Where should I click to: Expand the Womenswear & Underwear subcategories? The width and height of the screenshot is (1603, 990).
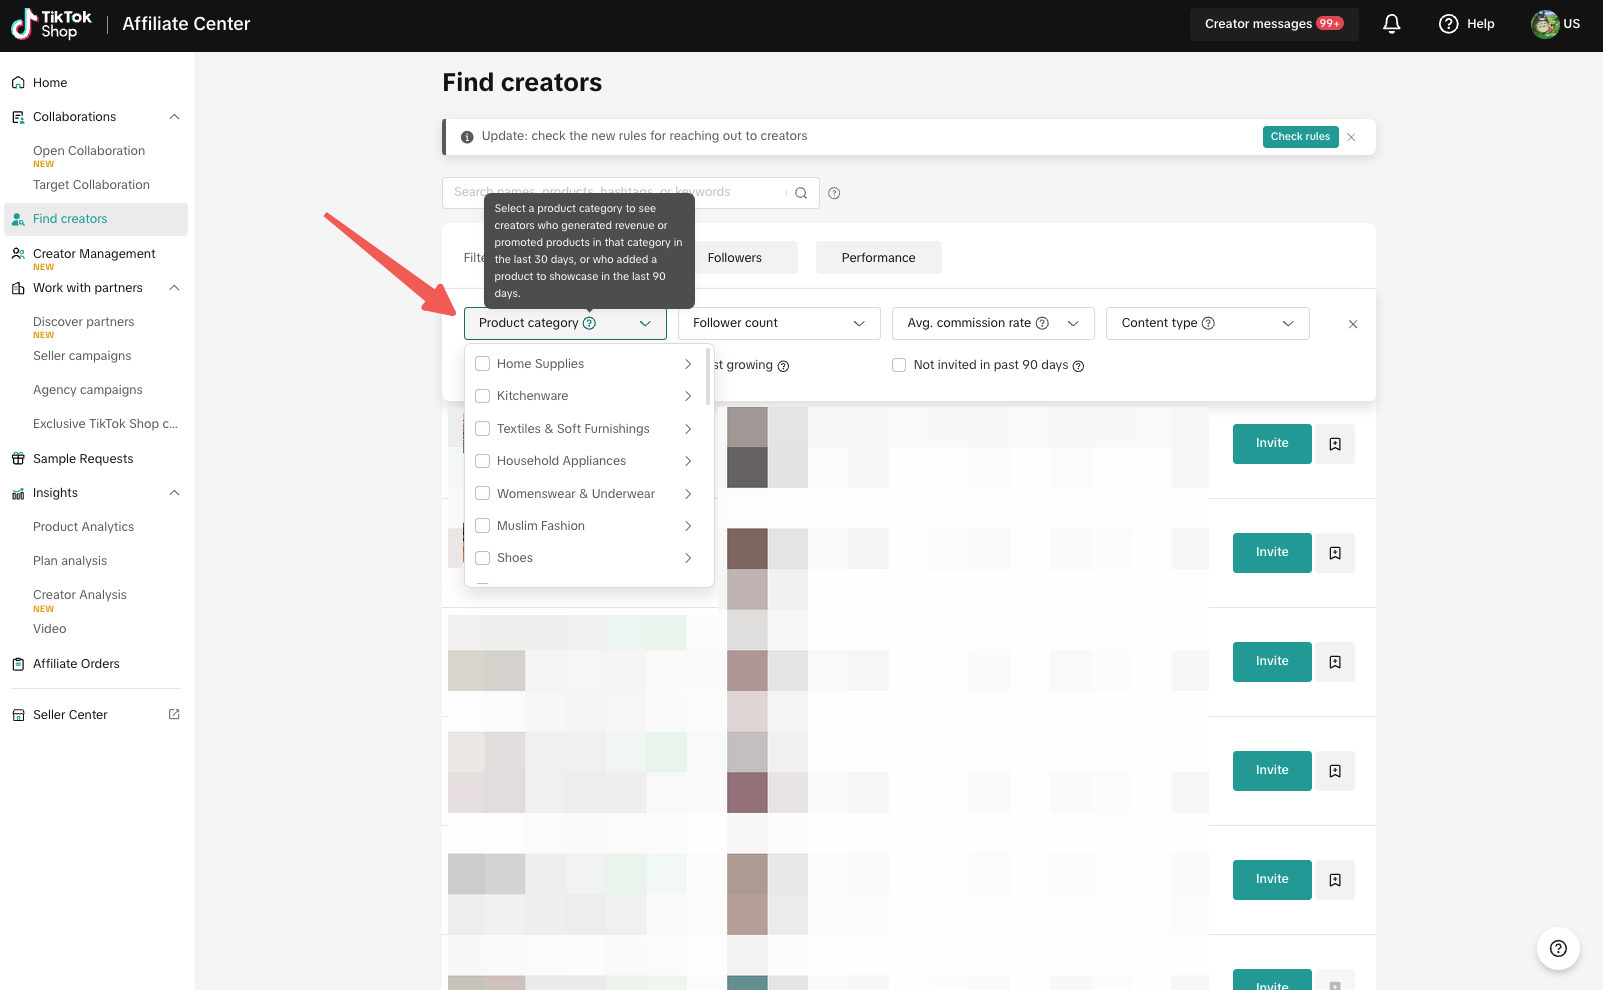click(688, 494)
